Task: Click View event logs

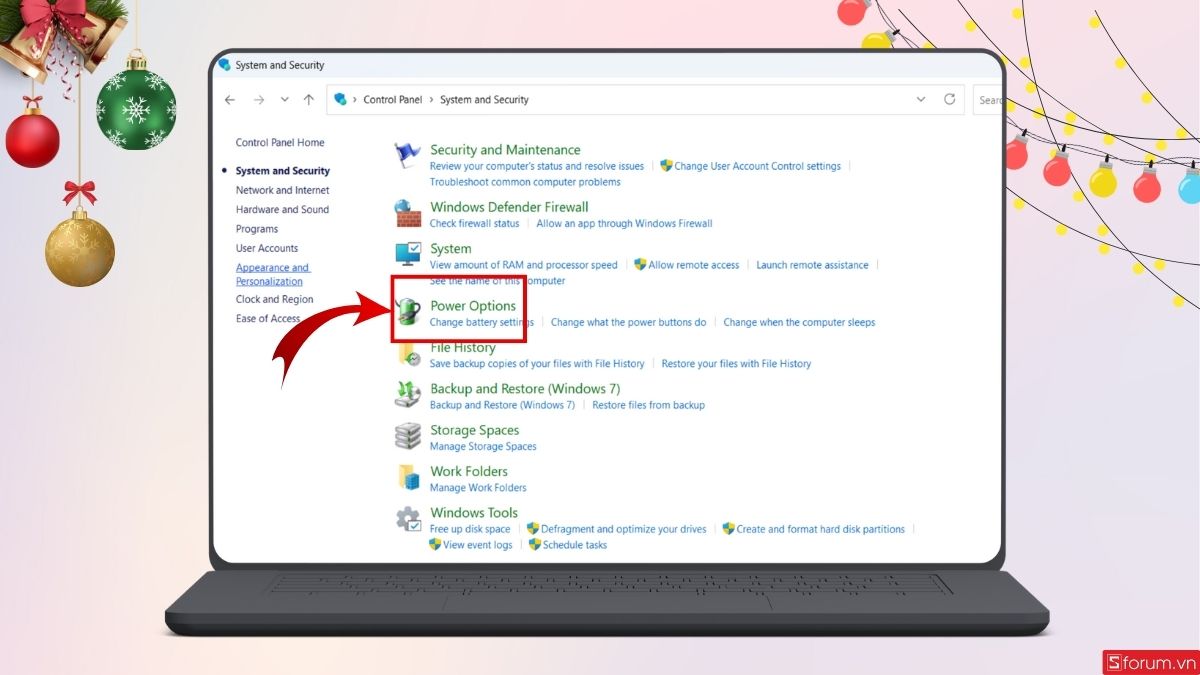Action: (x=478, y=546)
